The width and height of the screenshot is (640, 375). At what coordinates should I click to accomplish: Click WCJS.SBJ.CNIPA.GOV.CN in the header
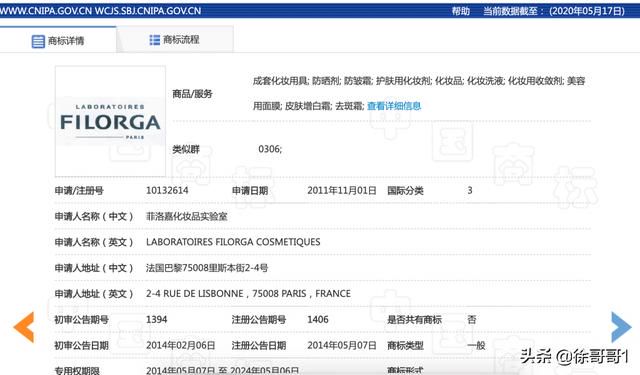tap(148, 11)
